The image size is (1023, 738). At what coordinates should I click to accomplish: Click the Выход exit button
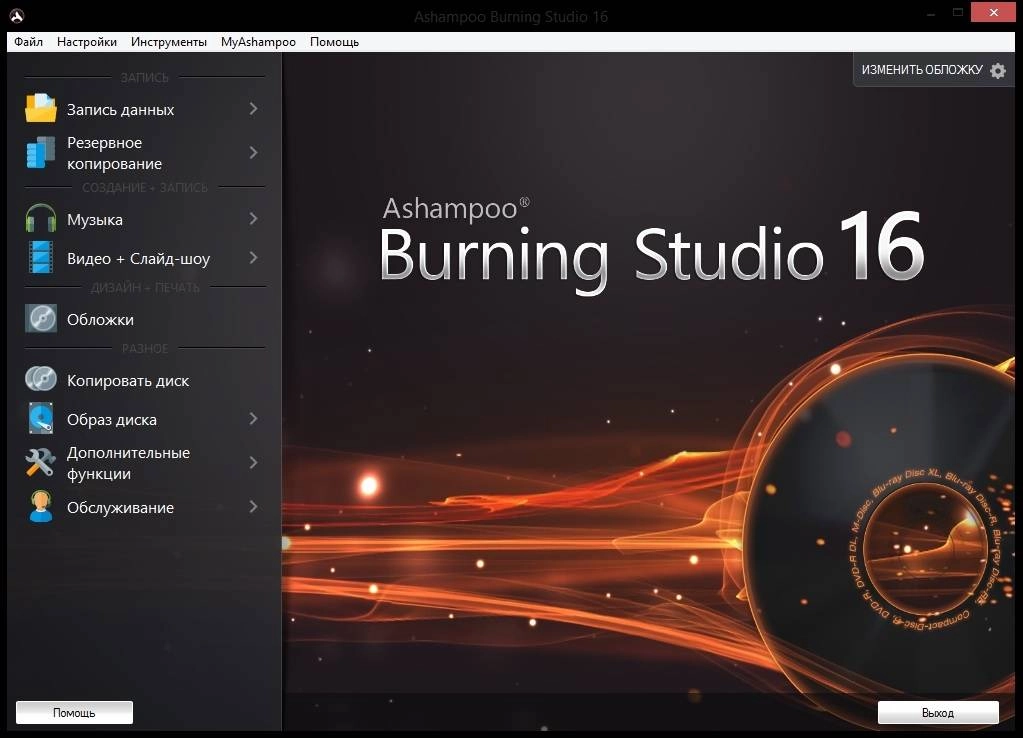[x=938, y=713]
